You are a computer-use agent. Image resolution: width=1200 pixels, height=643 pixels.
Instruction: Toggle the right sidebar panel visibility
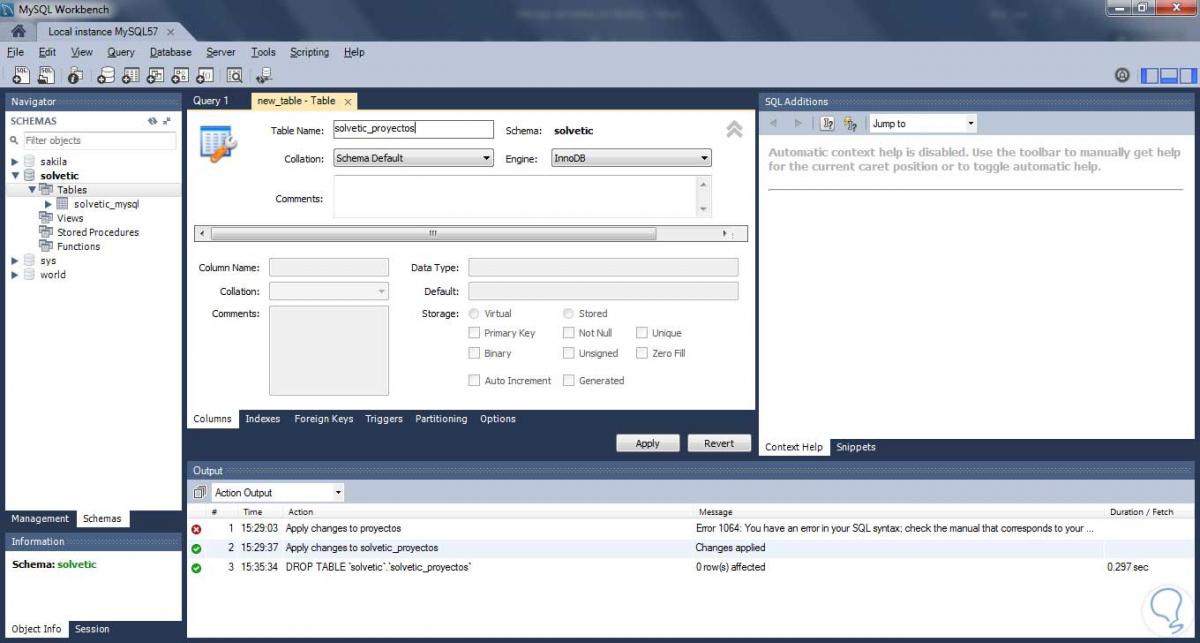1187,75
